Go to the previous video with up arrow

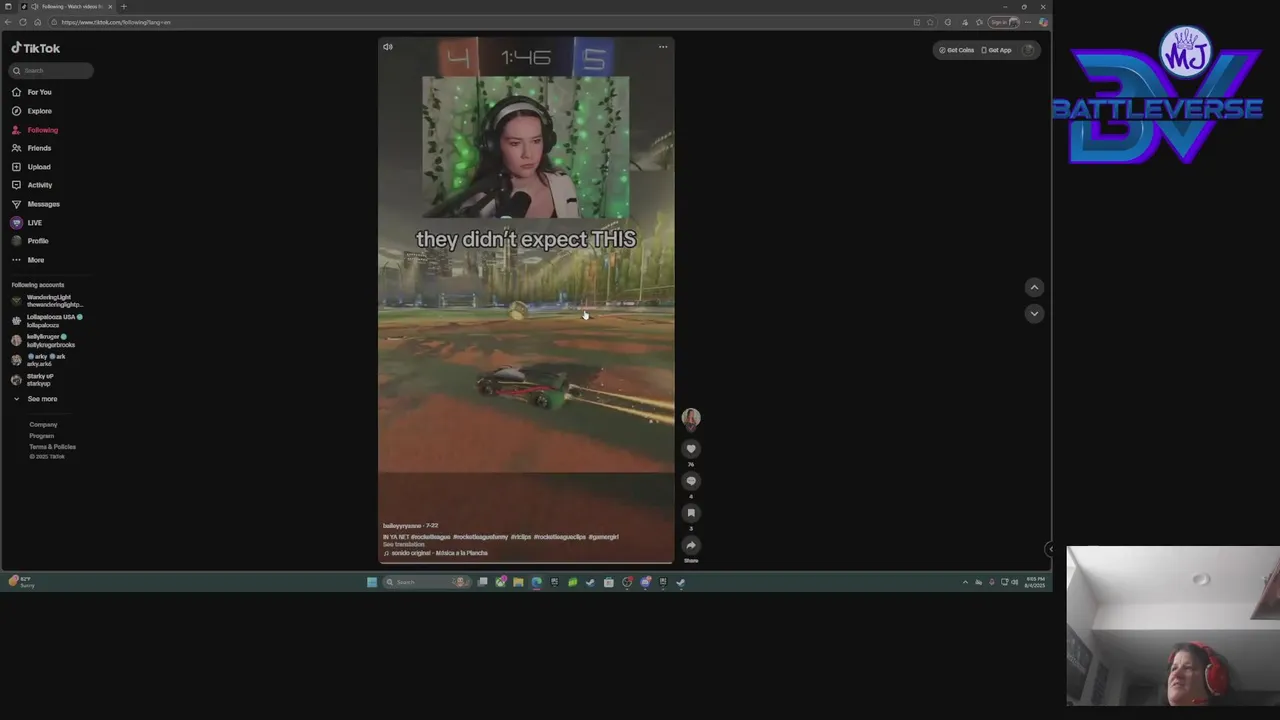pyautogui.click(x=1035, y=287)
